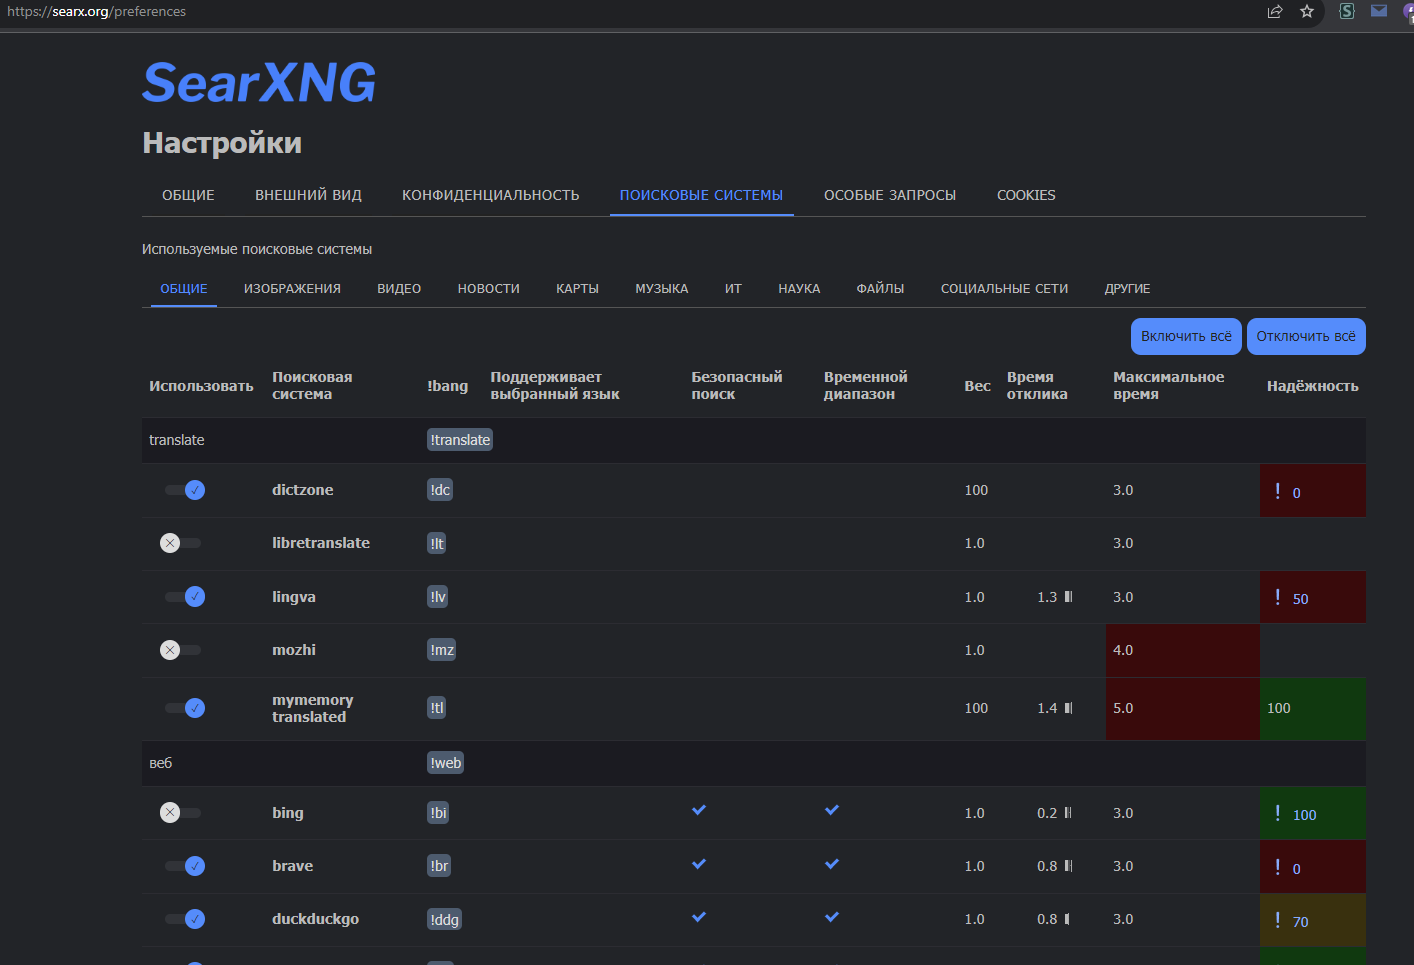Open the green S browser extension

(1347, 11)
